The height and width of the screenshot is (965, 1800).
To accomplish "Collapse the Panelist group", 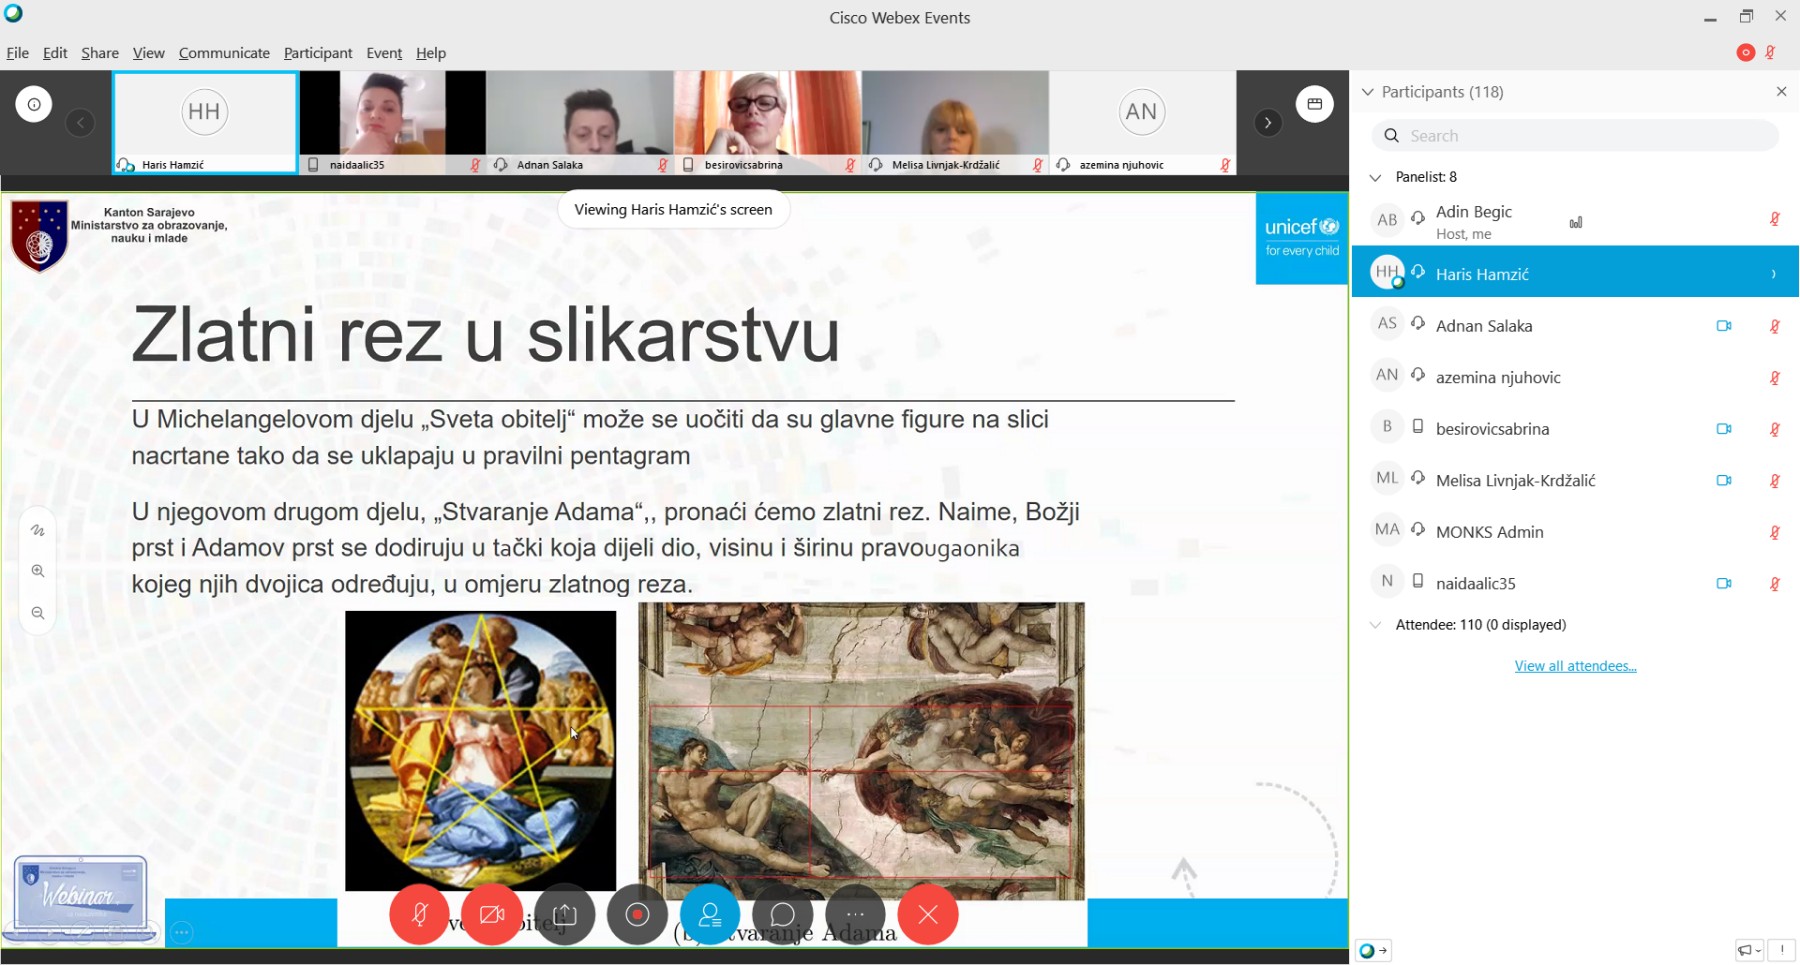I will pos(1376,177).
